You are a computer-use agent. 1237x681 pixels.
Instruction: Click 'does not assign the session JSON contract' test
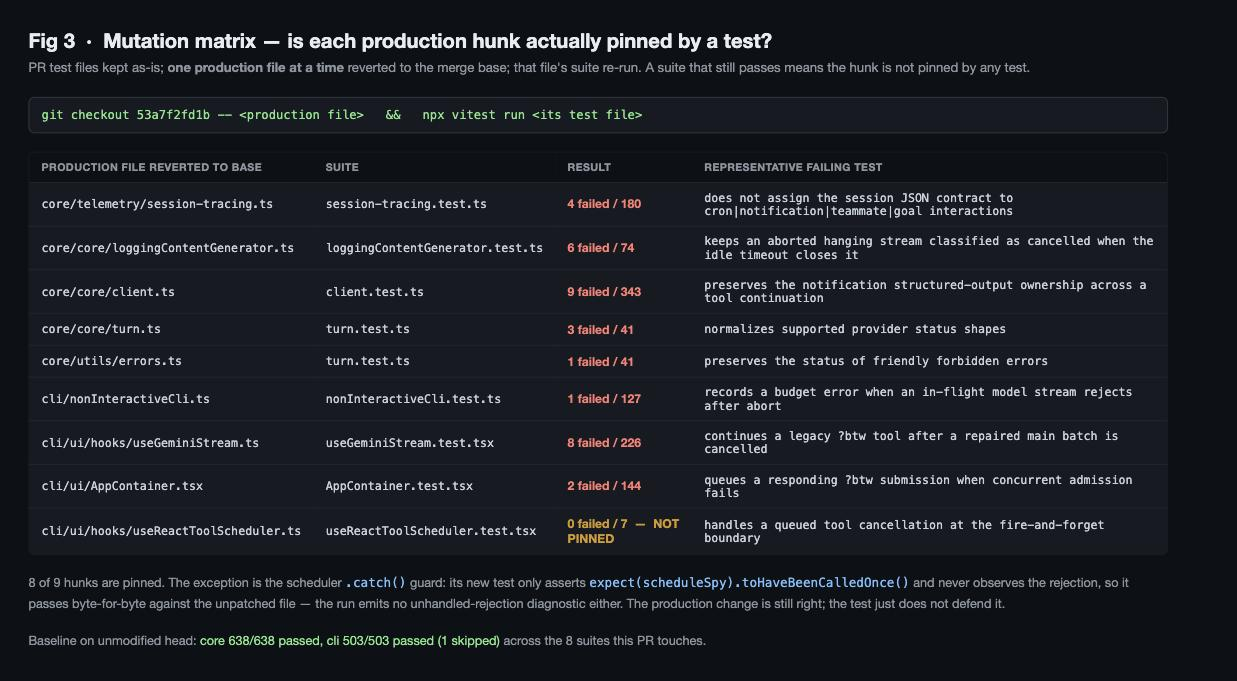[859, 204]
